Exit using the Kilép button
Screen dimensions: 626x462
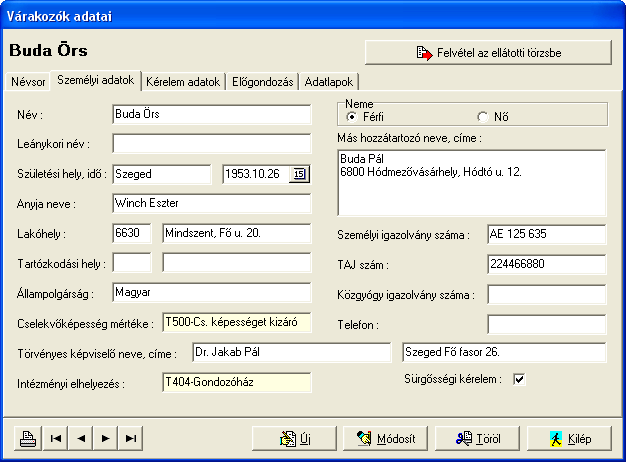click(x=569, y=438)
